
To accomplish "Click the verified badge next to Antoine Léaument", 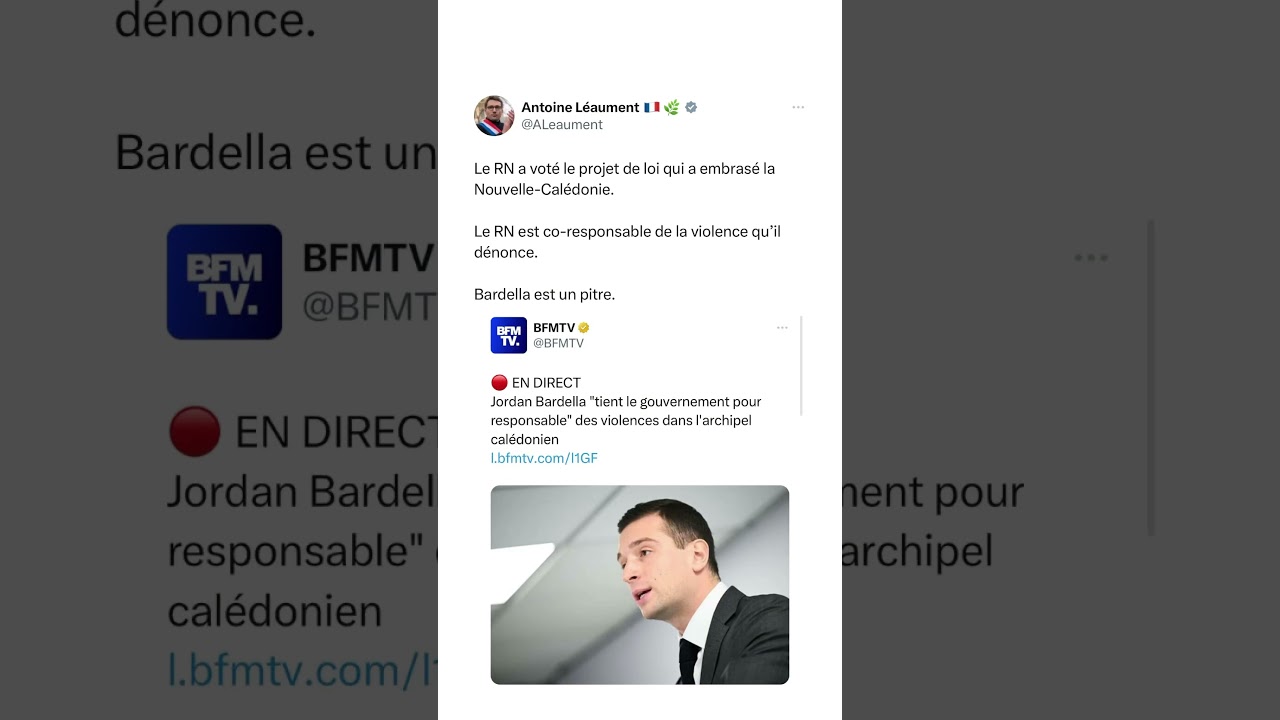I will (691, 107).
